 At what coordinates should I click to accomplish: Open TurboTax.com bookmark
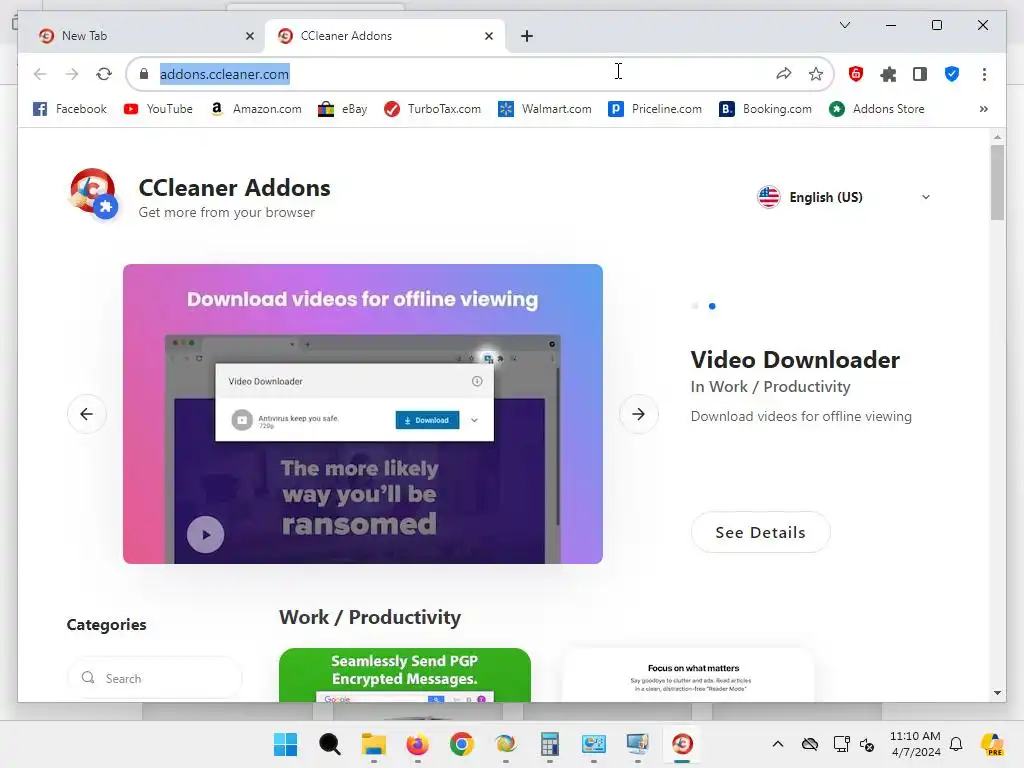coord(432,109)
